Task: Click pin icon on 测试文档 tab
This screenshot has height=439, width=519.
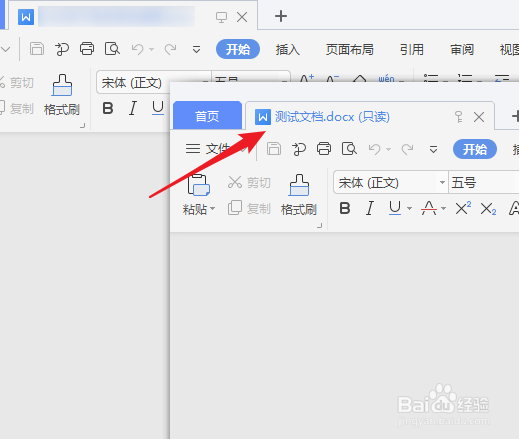Action: click(459, 117)
